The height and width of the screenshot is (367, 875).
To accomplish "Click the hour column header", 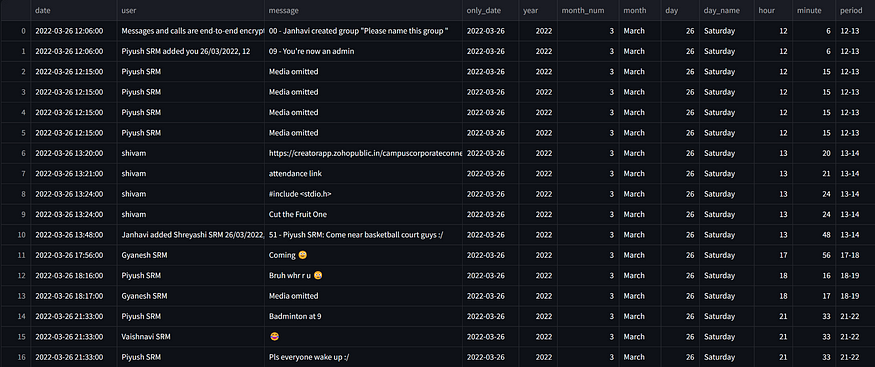I will tap(773, 11).
